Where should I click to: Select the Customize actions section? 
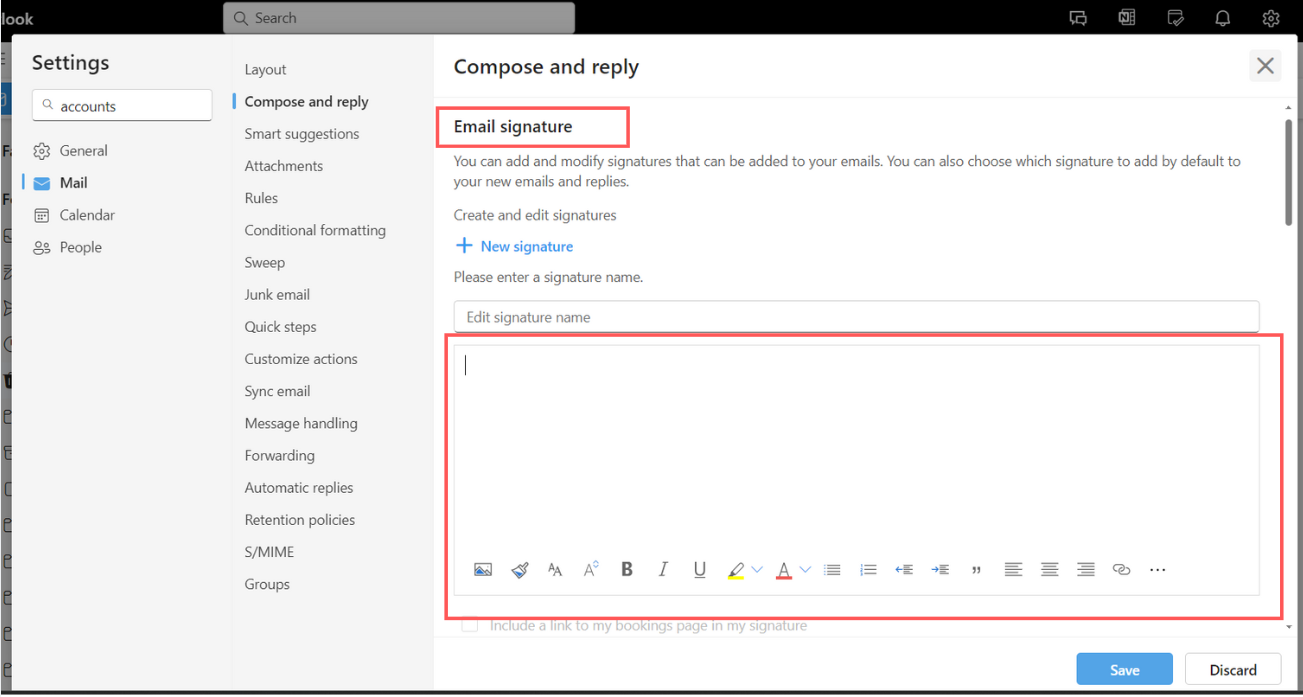pos(300,359)
